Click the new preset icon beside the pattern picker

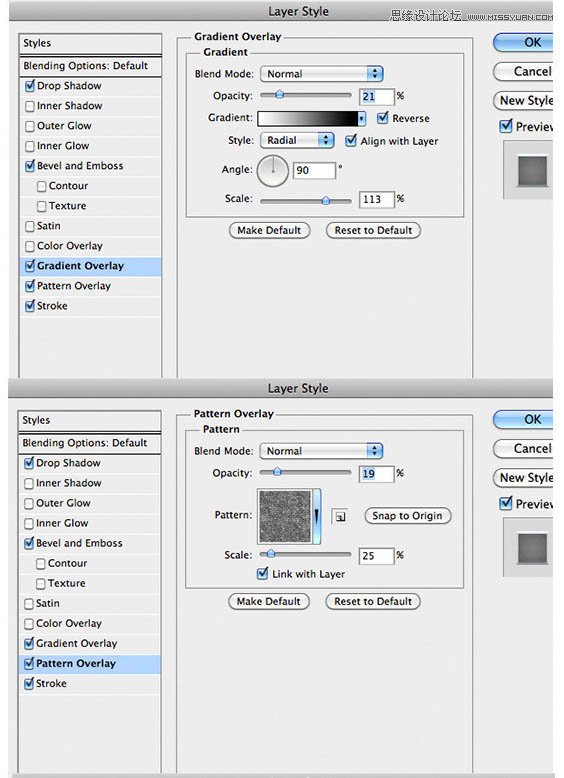point(340,517)
